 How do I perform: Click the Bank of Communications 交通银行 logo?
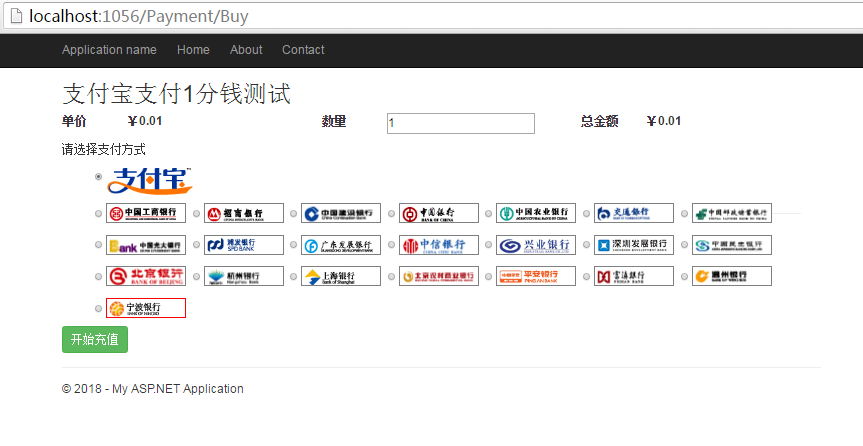click(633, 213)
